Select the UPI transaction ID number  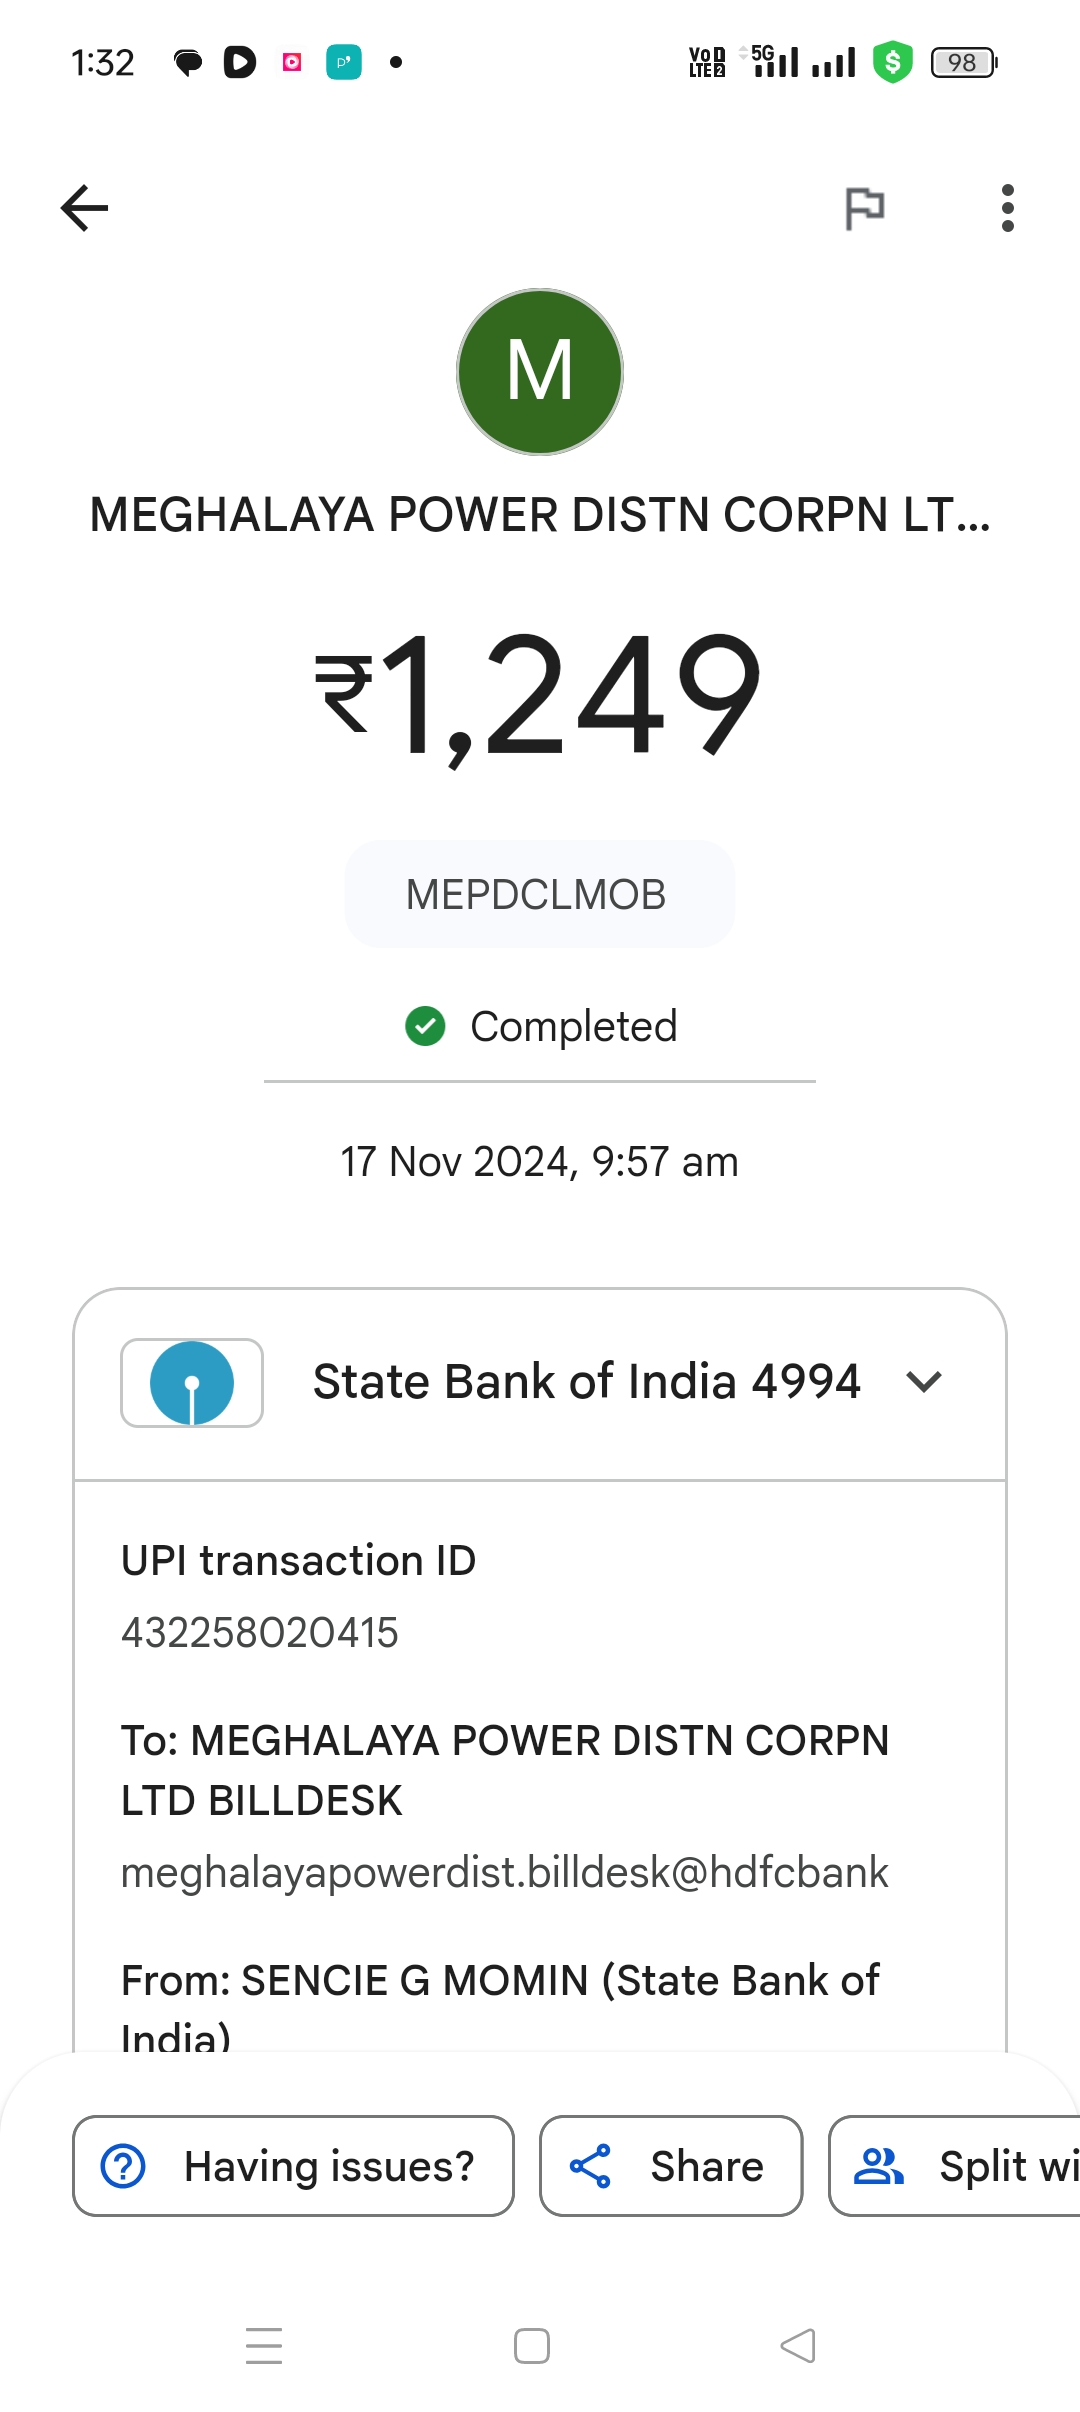tap(260, 1633)
